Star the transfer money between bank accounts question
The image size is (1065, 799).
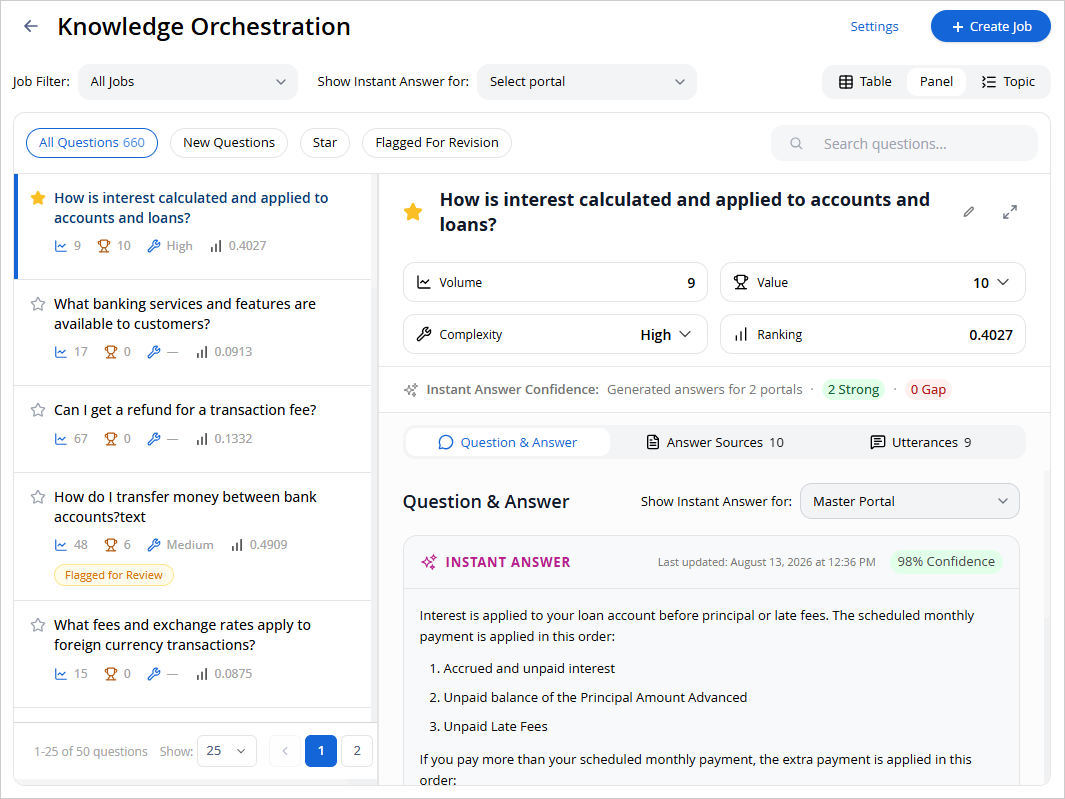[x=38, y=497]
